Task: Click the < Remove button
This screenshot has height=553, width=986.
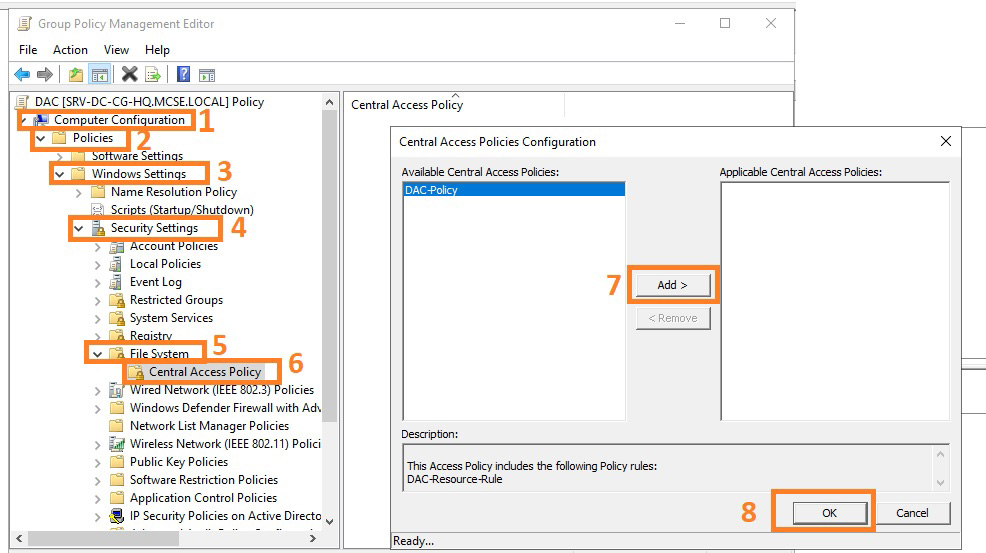Action: pos(673,318)
